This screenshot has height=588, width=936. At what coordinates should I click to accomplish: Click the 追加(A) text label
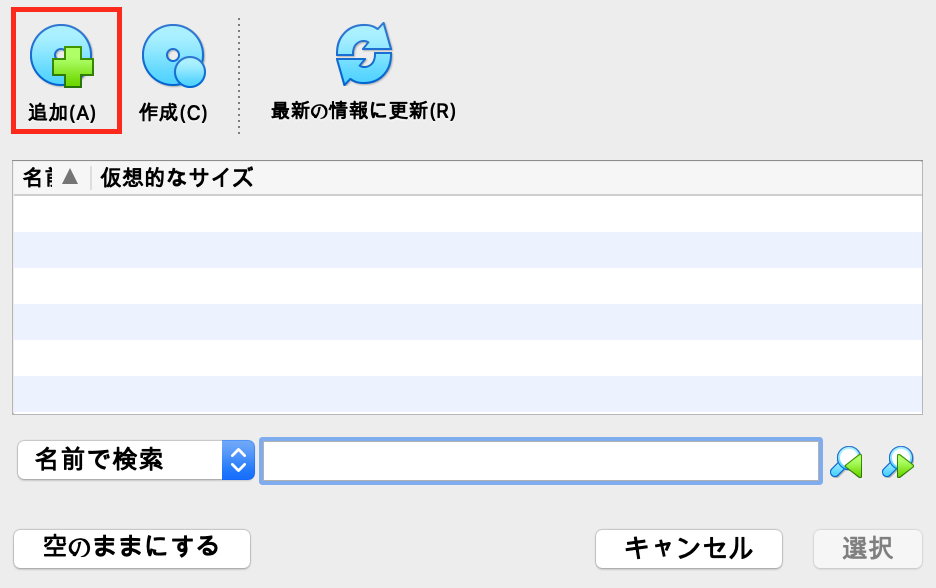click(62, 112)
